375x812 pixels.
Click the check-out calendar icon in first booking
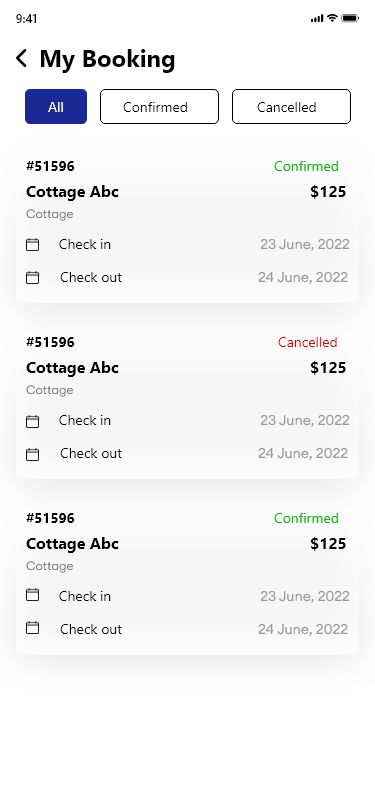tap(33, 278)
